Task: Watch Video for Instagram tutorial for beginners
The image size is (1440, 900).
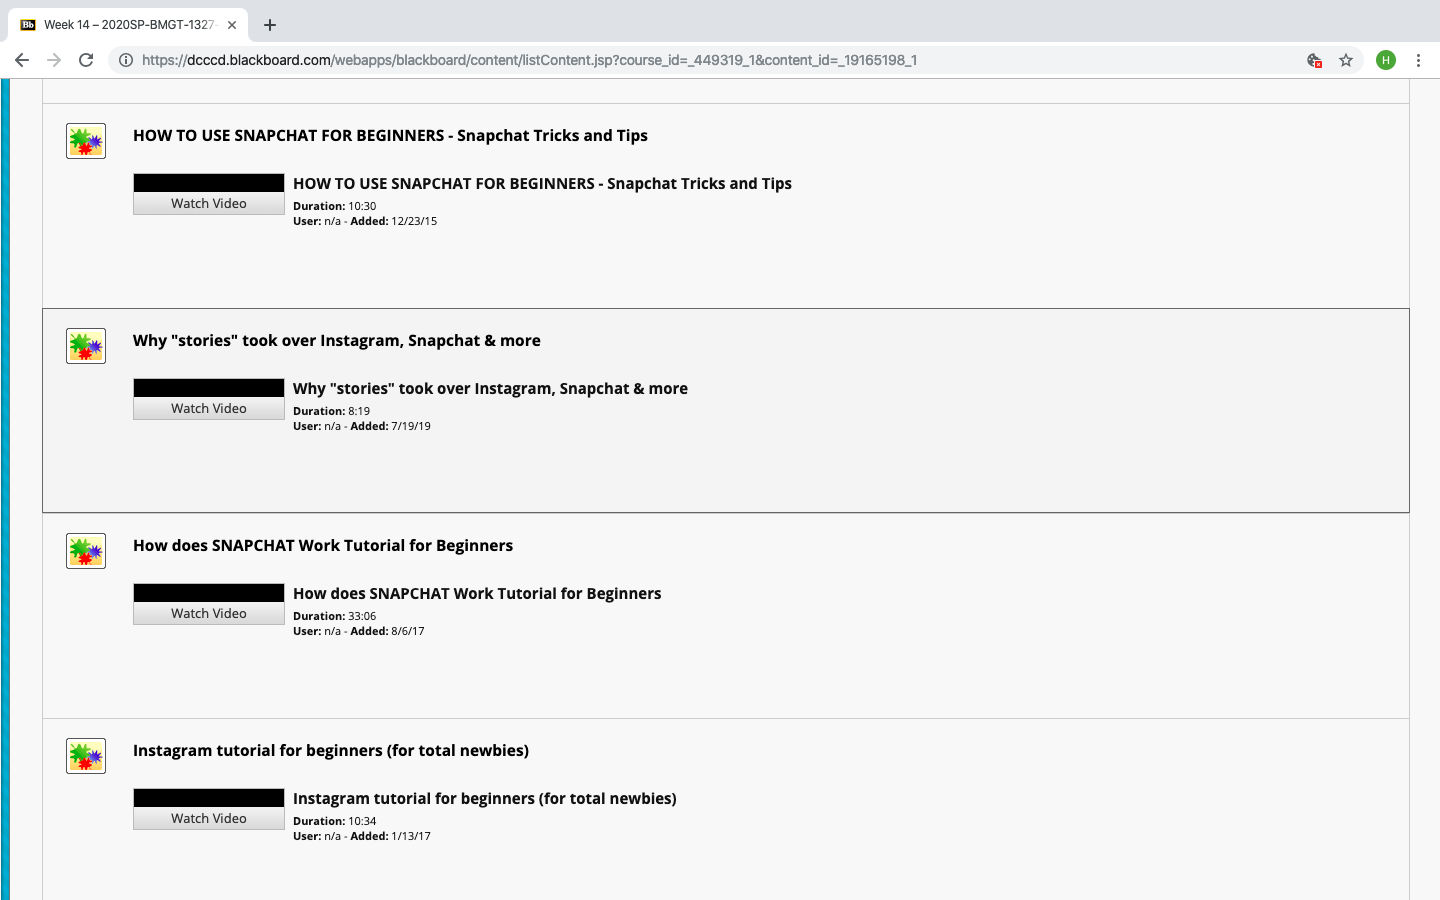Action: pyautogui.click(x=209, y=818)
